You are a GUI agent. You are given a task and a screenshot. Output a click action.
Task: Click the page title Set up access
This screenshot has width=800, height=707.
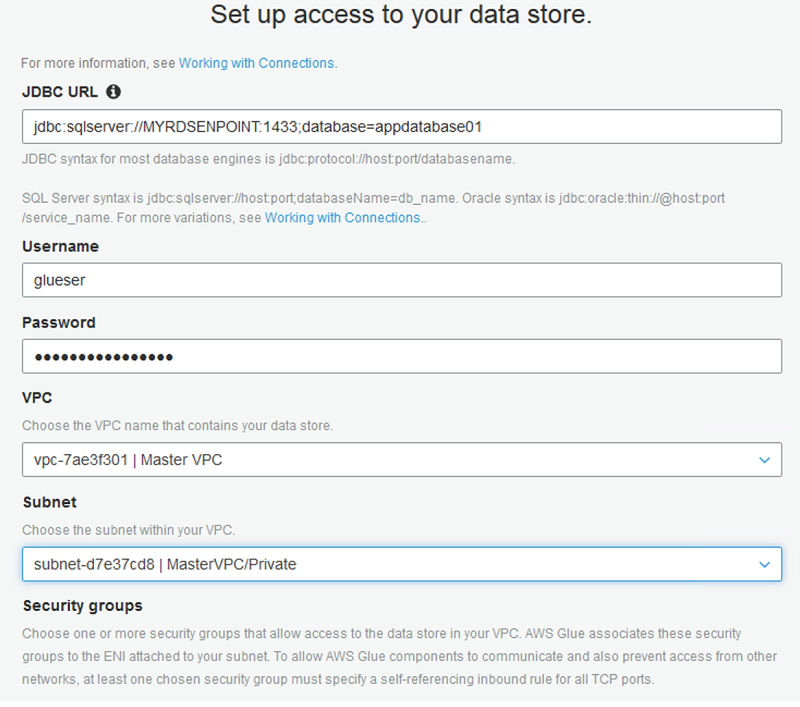click(x=401, y=14)
